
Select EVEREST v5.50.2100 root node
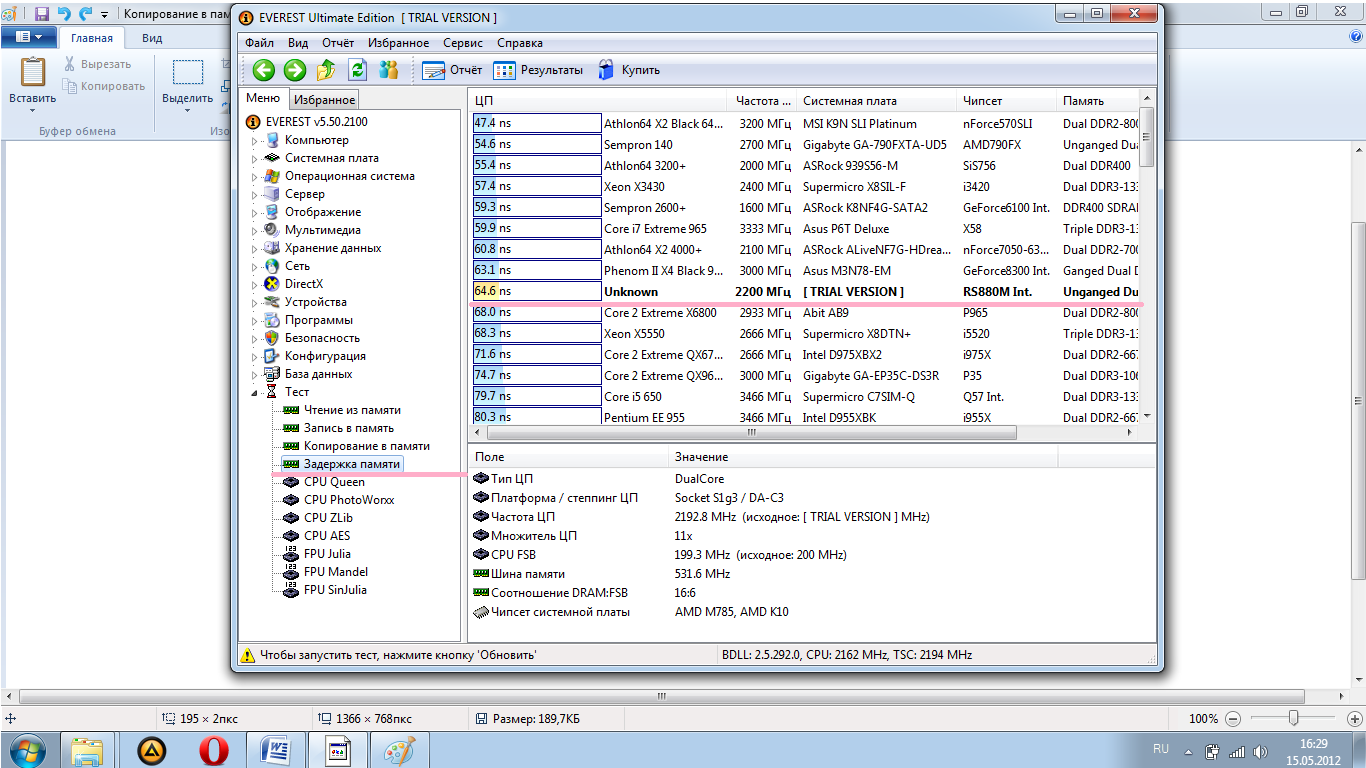tap(316, 122)
